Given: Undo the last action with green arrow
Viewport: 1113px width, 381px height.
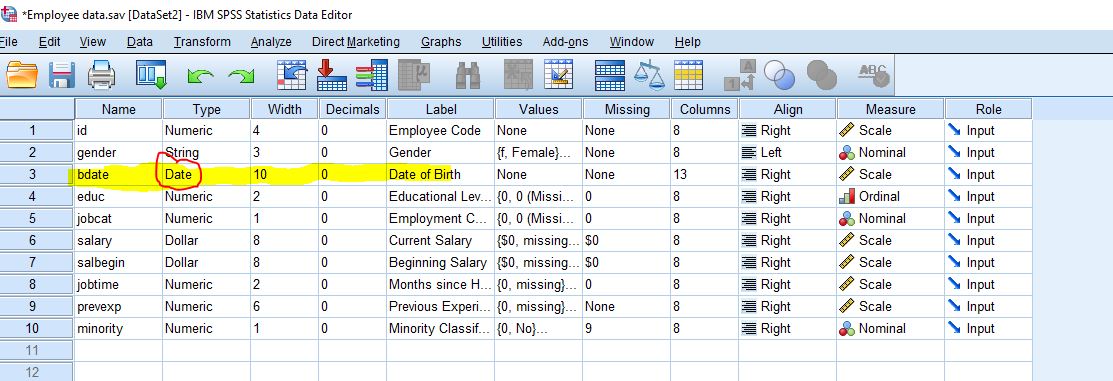Looking at the screenshot, I should click(200, 75).
